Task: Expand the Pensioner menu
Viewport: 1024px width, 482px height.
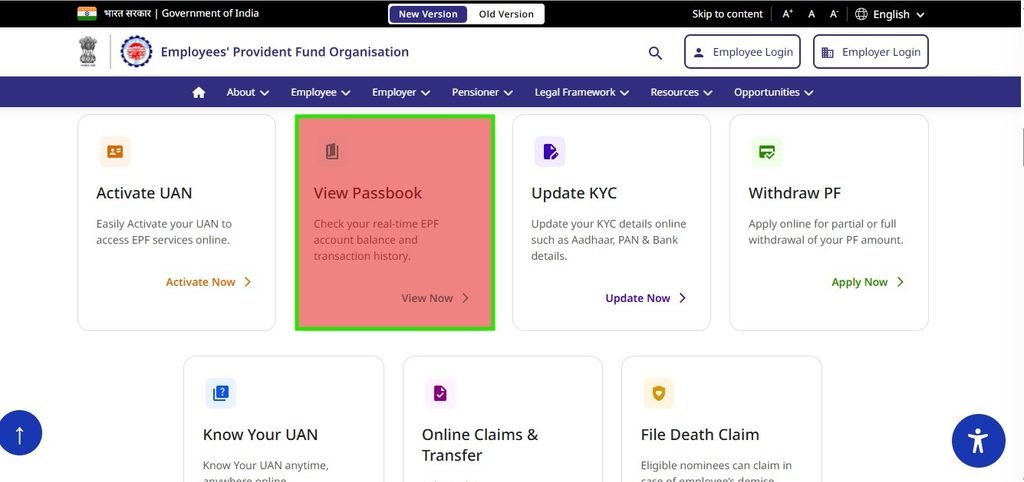Action: tap(482, 92)
